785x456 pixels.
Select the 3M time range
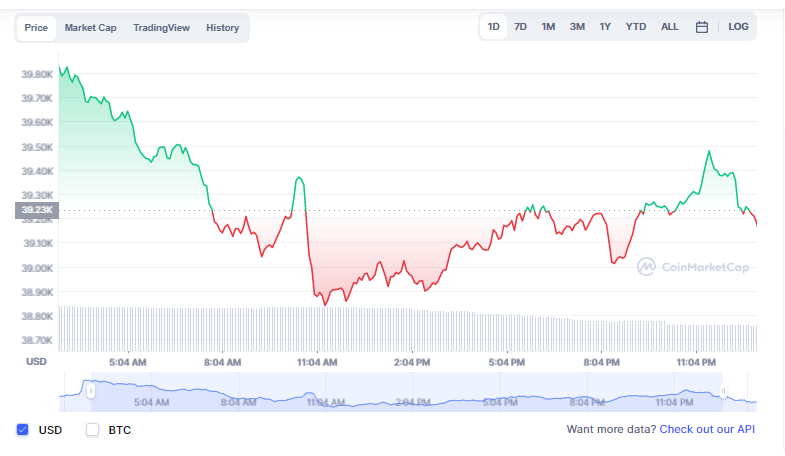click(577, 27)
